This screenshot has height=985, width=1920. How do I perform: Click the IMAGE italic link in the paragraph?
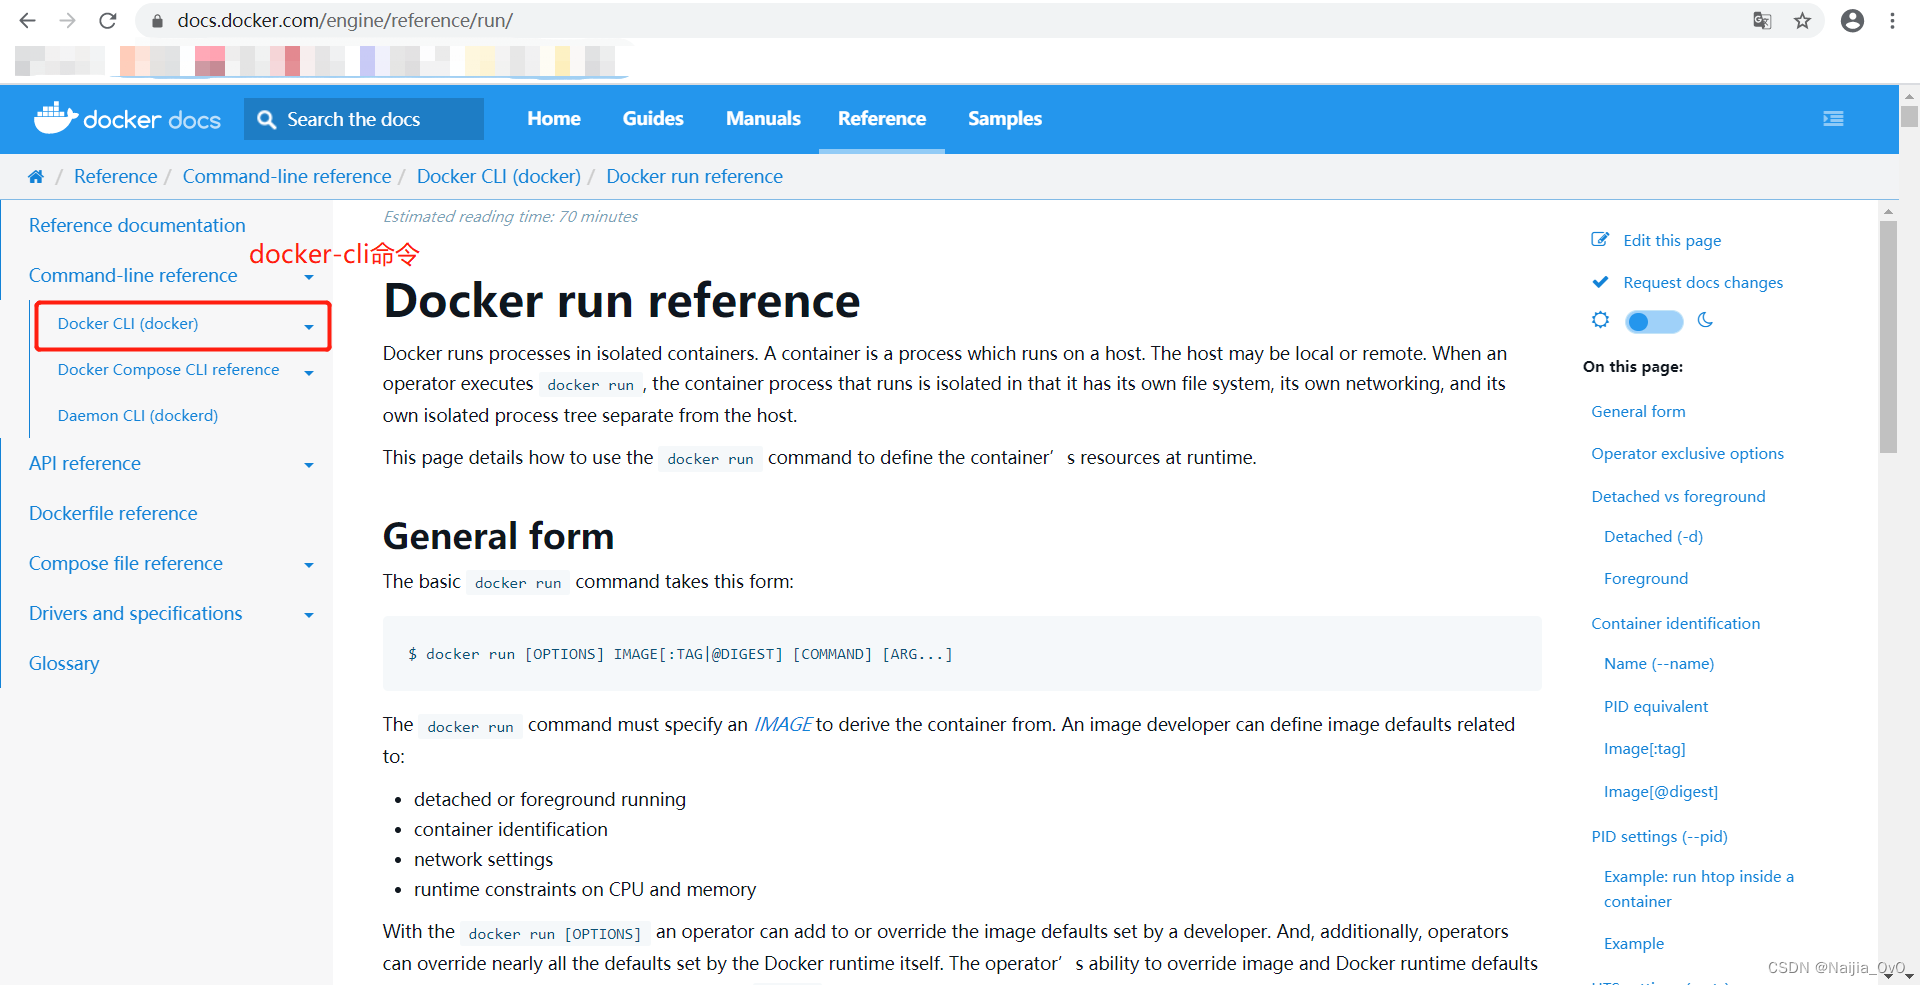783,724
